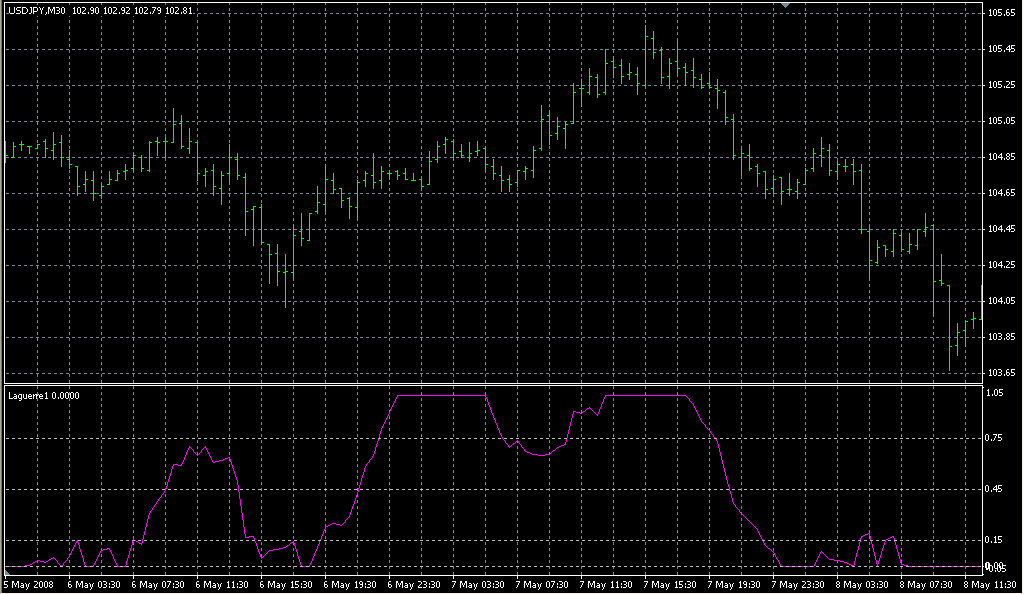1024x594 pixels.
Task: Click the lowest price bar near 103.65
Action: 950,355
